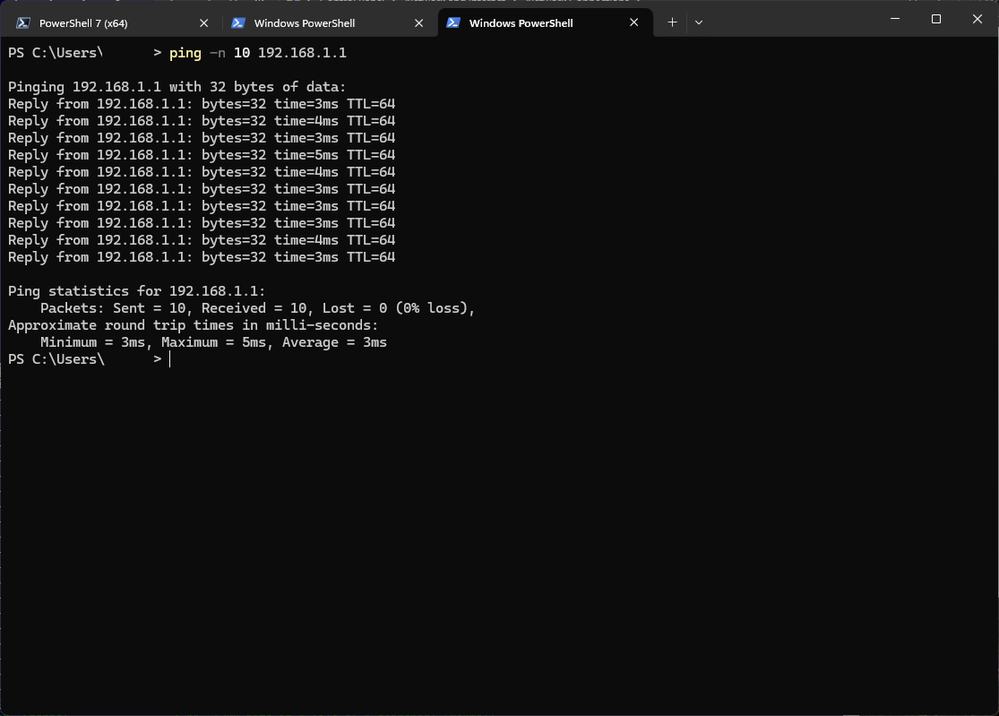Close the inactive Windows PowerShell tab

[419, 23]
